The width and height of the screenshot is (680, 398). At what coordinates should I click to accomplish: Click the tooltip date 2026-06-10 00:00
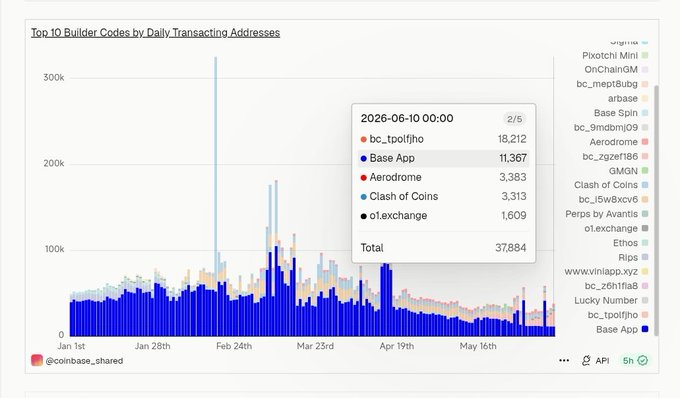click(407, 118)
